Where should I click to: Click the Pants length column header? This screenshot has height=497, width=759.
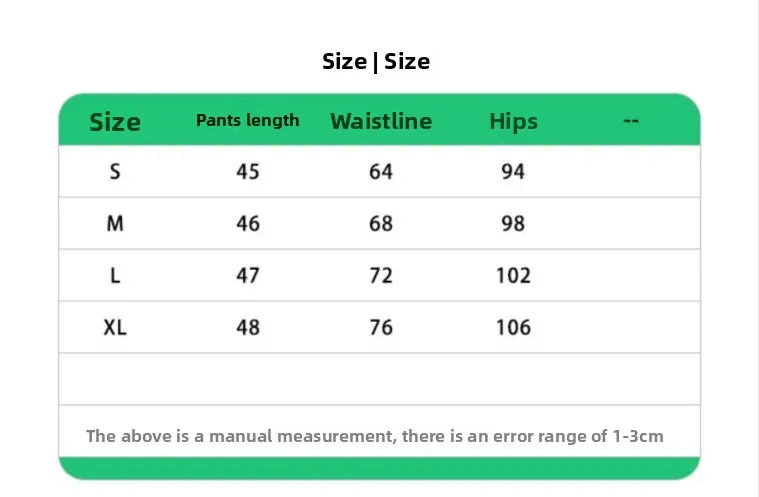[247, 120]
